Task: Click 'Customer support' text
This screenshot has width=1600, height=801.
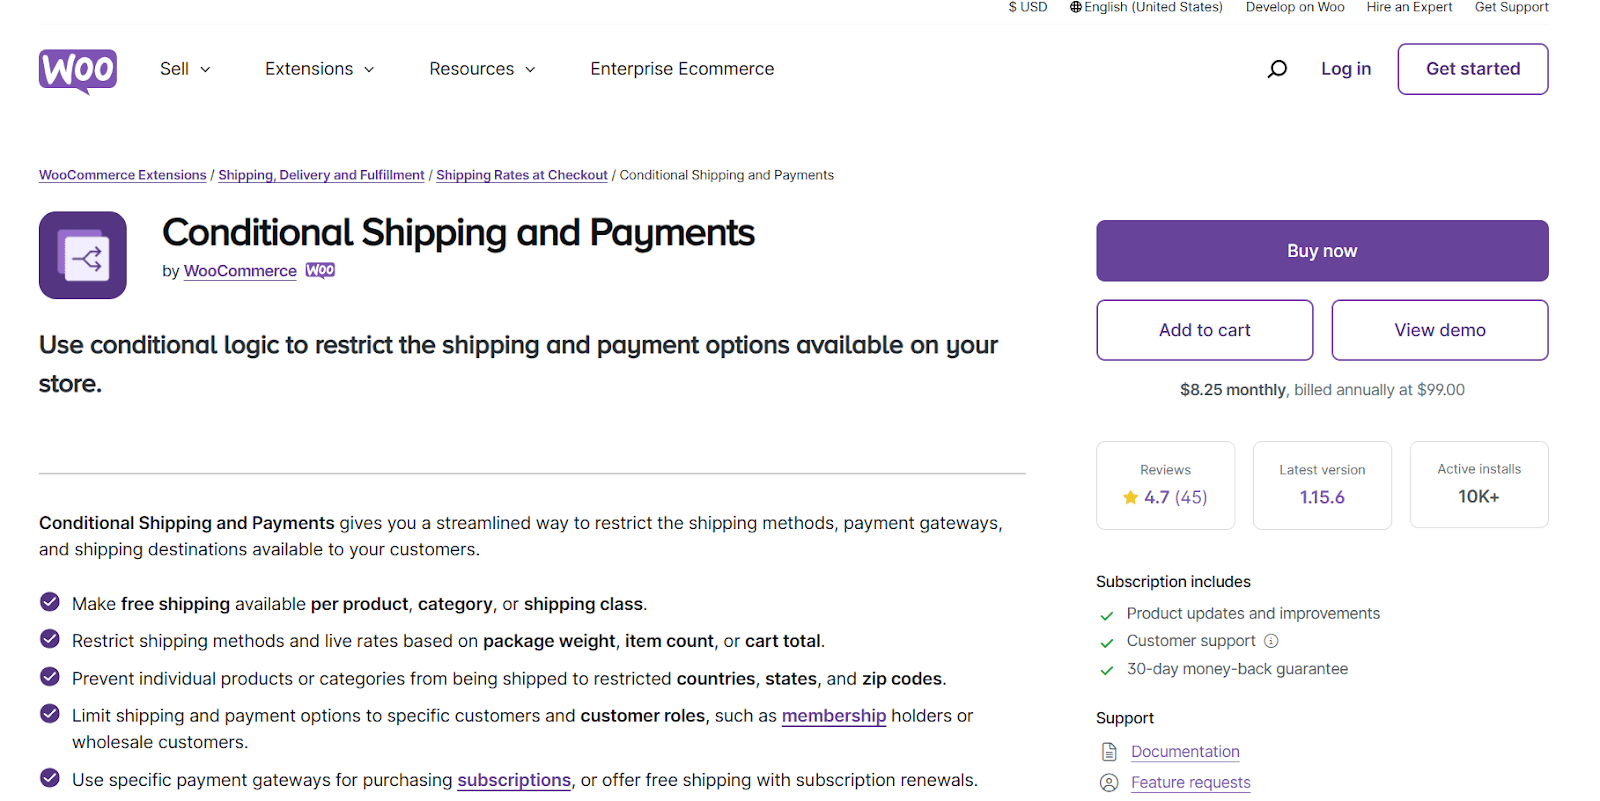Action: [1191, 641]
